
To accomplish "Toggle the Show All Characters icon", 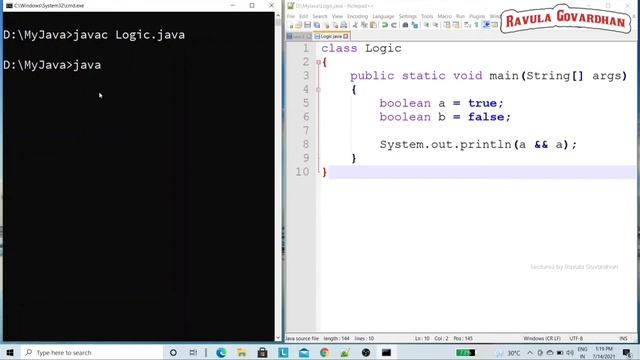I will pos(476,25).
